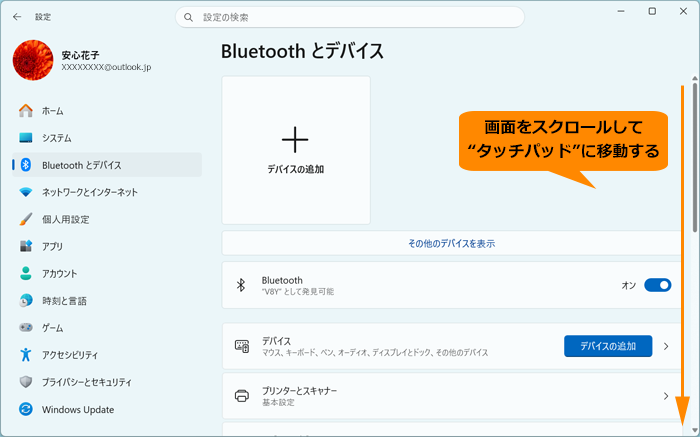Click the keyboard icon in the デバイス row
Image resolution: width=700 pixels, height=437 pixels.
(x=242, y=346)
